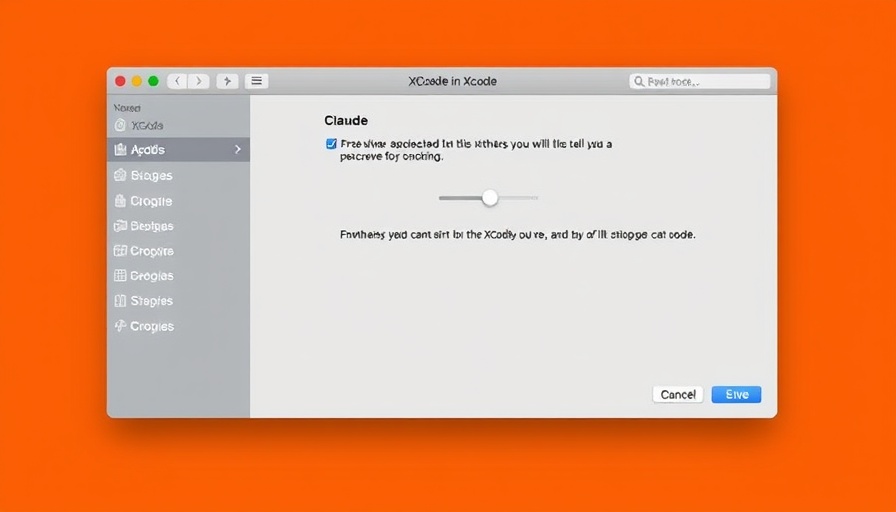Select the Crogite sidebar item
This screenshot has width=896, height=512.
pos(178,201)
